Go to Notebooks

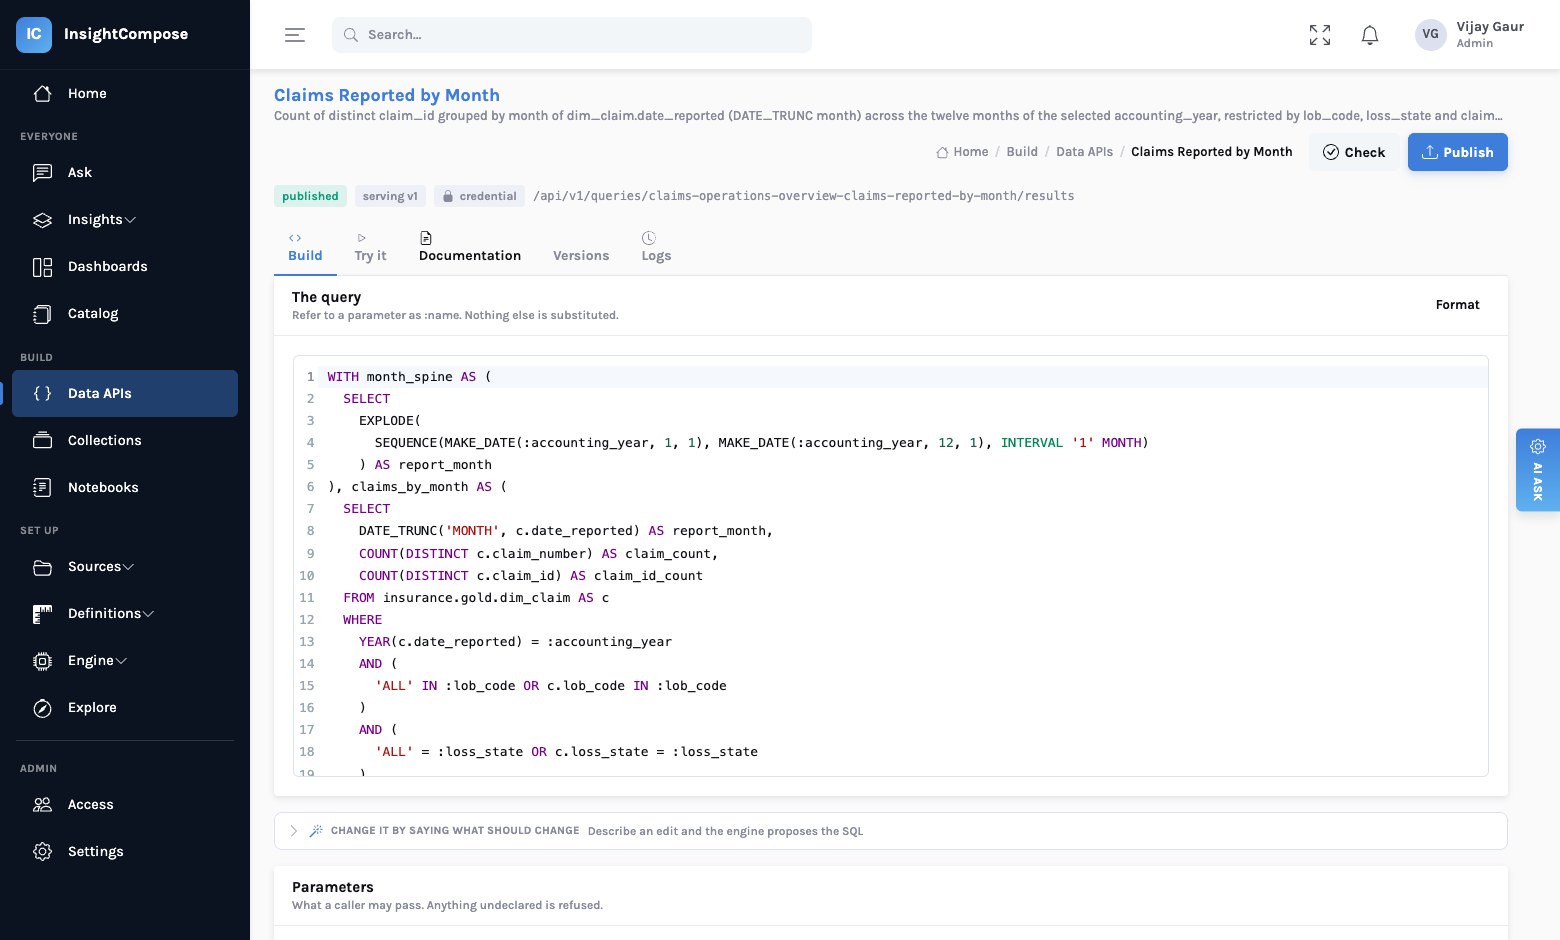point(125,487)
